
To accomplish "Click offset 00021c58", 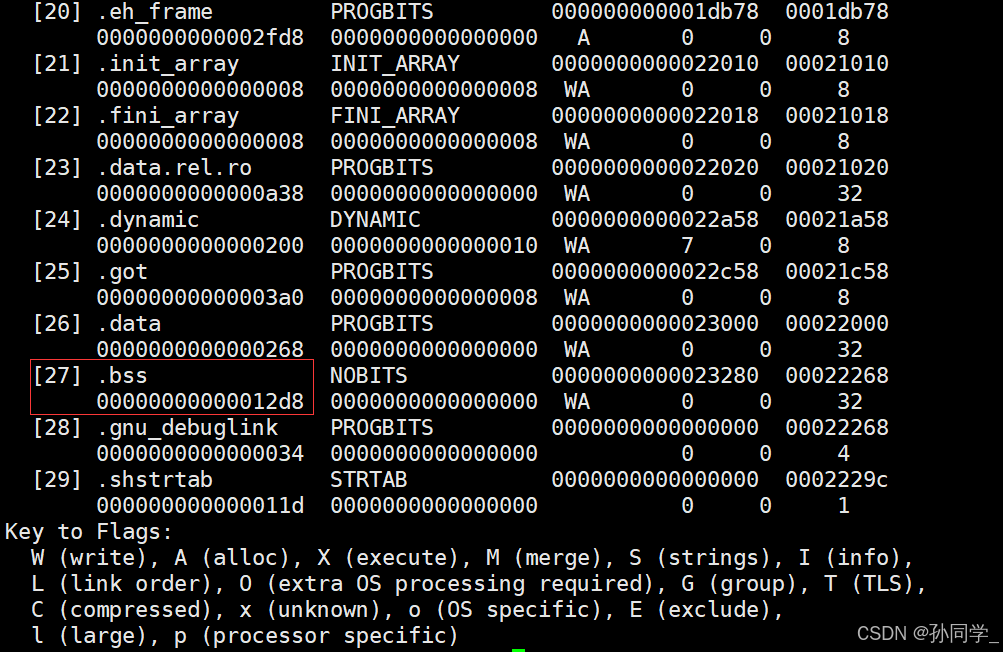I will 837,272.
